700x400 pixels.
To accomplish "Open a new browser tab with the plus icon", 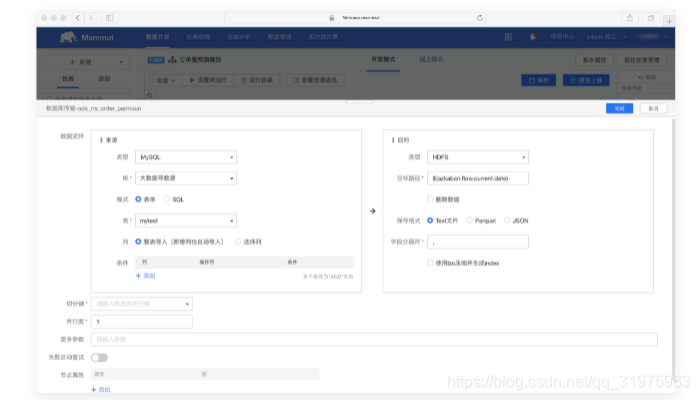I will pyautogui.click(x=669, y=21).
